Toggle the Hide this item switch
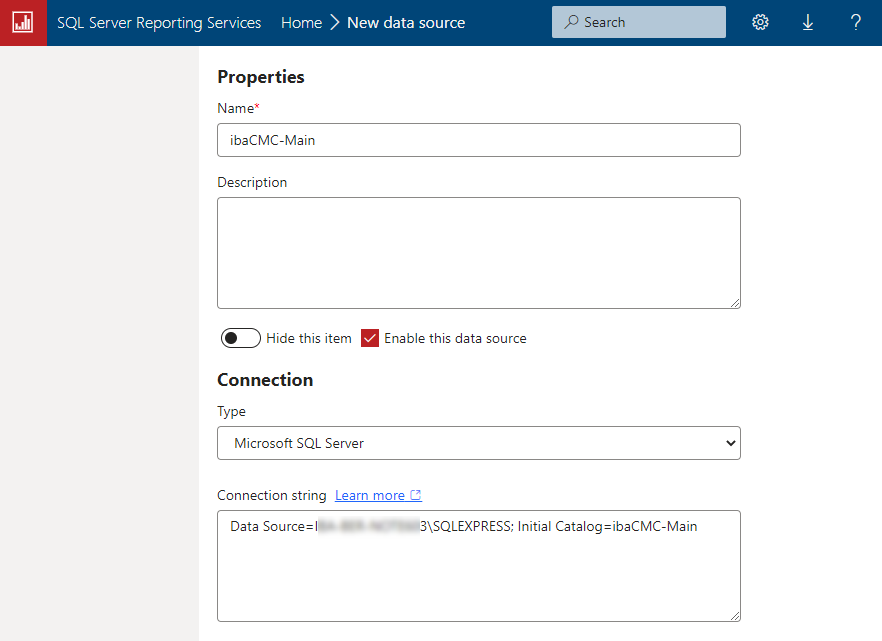 241,338
